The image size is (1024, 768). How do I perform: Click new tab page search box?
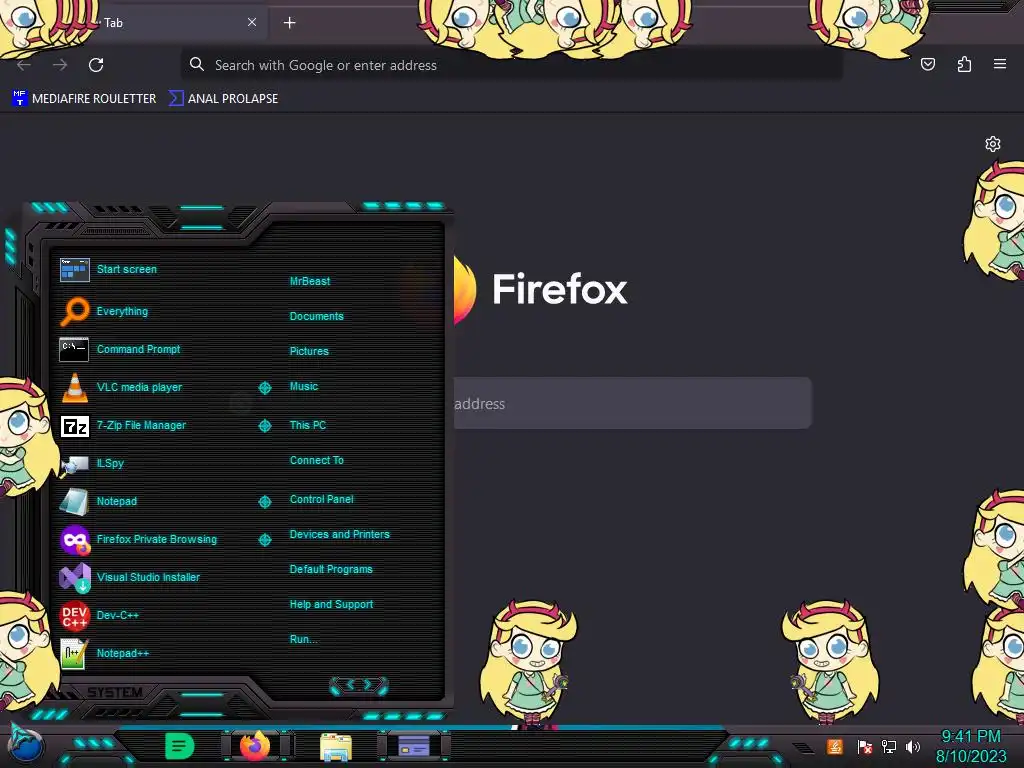632,404
